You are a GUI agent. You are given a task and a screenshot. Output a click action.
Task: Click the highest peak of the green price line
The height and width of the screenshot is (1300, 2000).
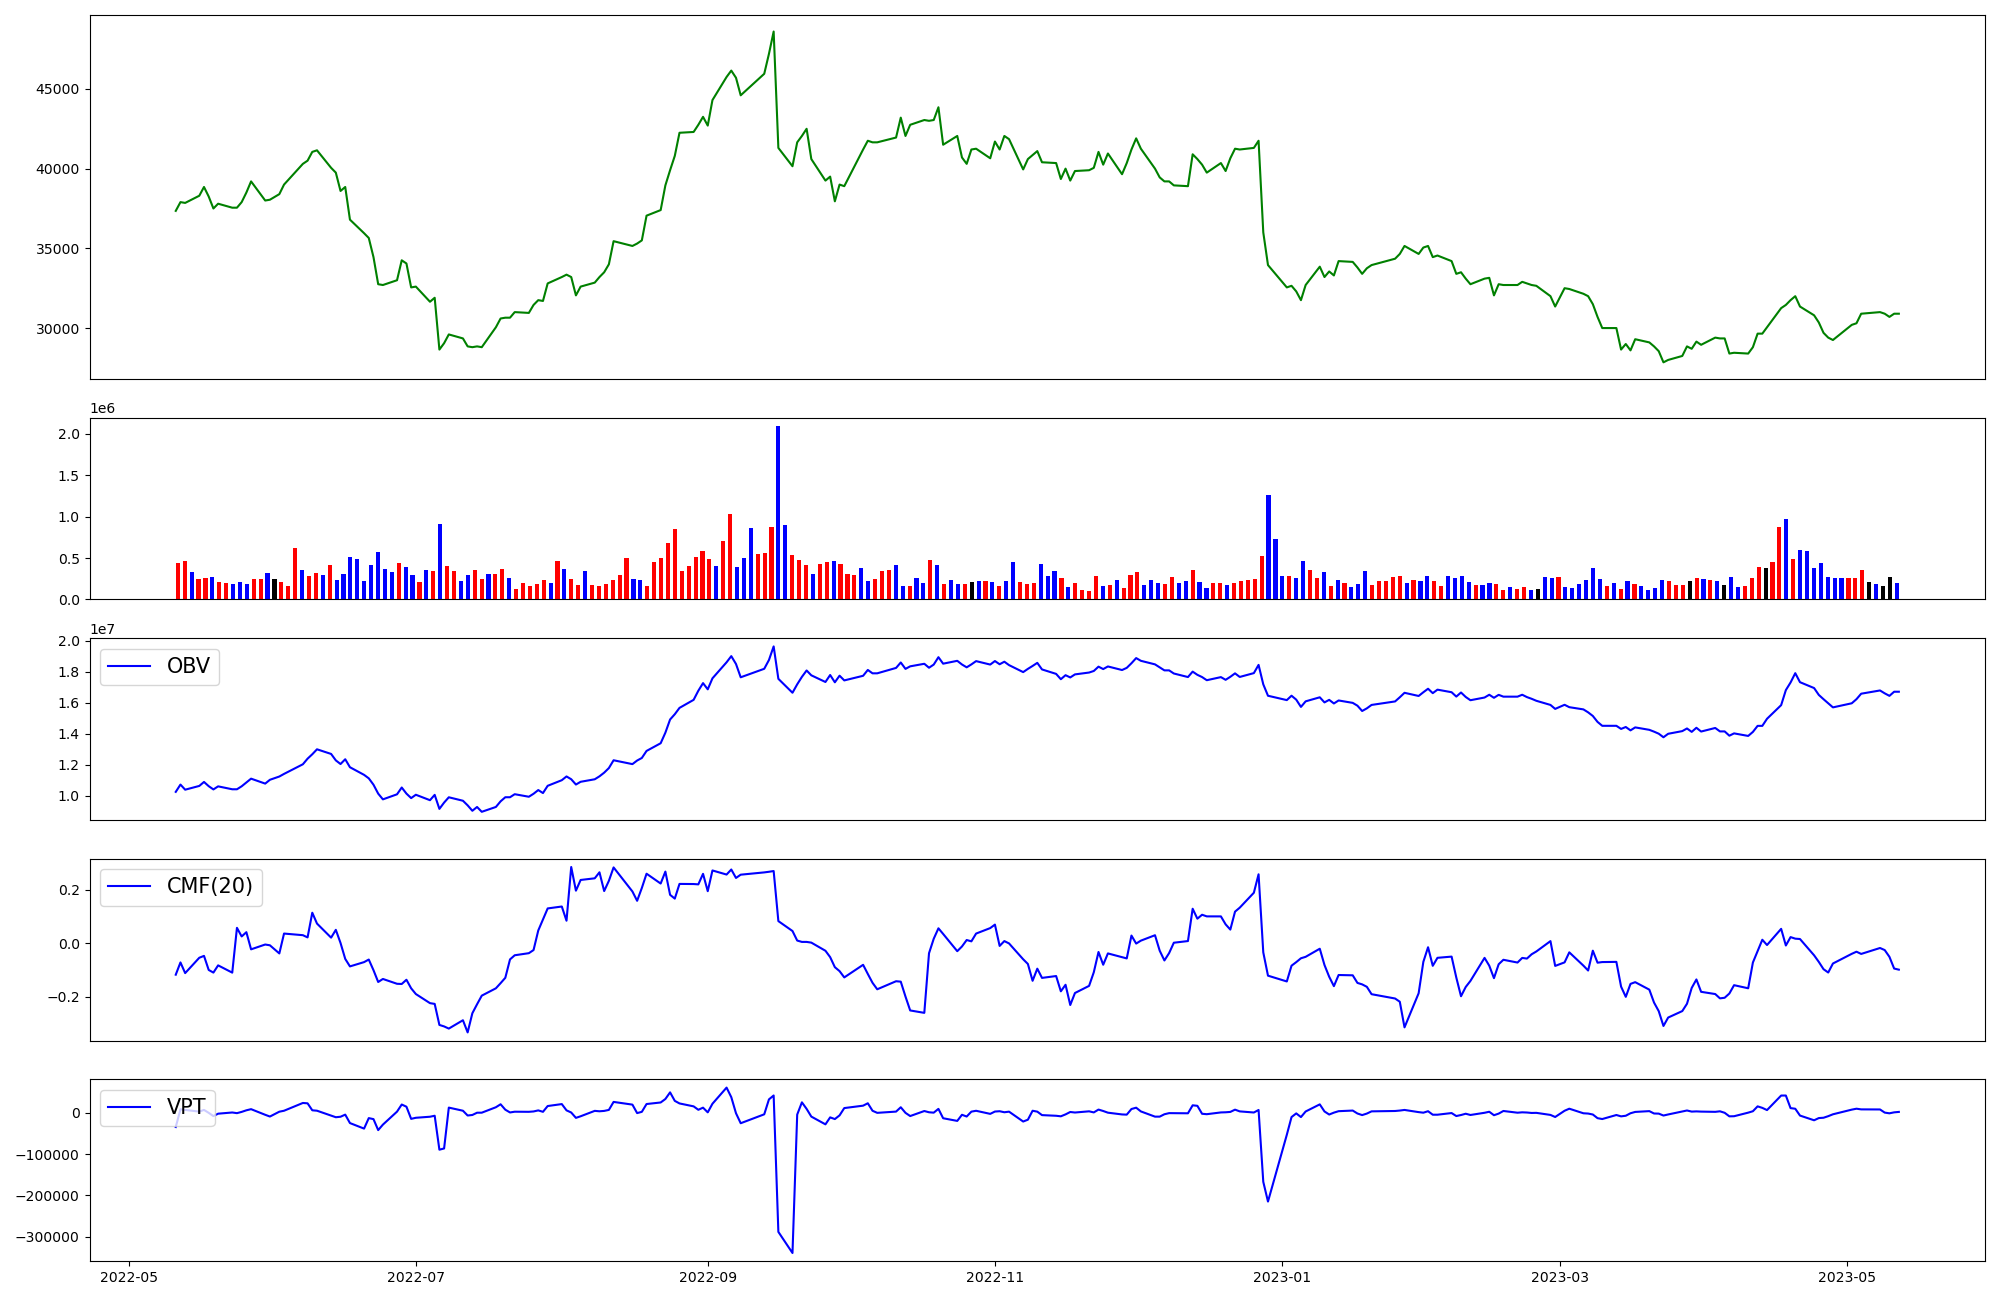[x=773, y=32]
